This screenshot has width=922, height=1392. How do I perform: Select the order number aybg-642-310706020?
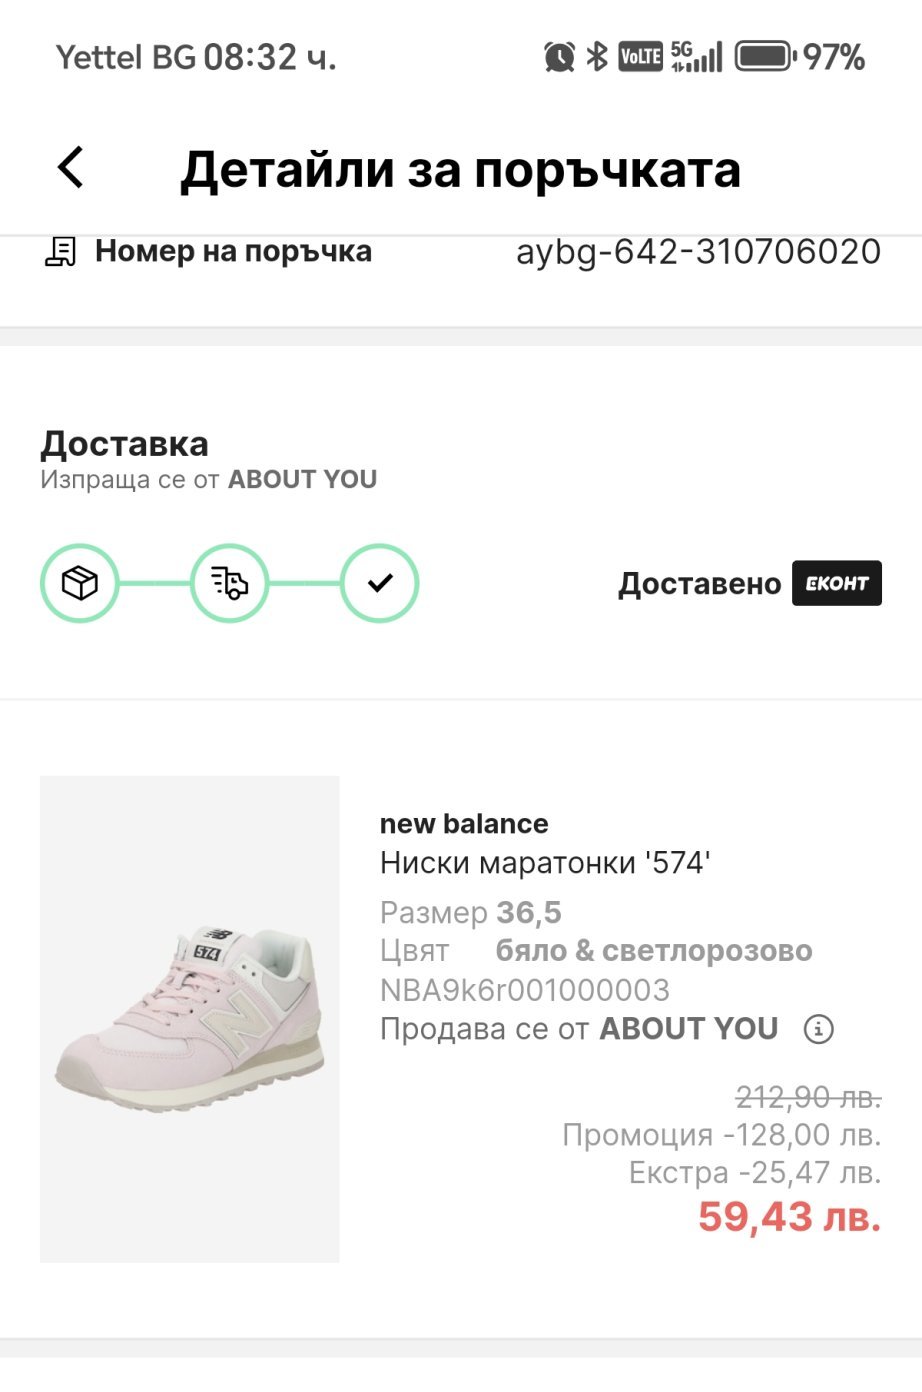click(x=698, y=252)
